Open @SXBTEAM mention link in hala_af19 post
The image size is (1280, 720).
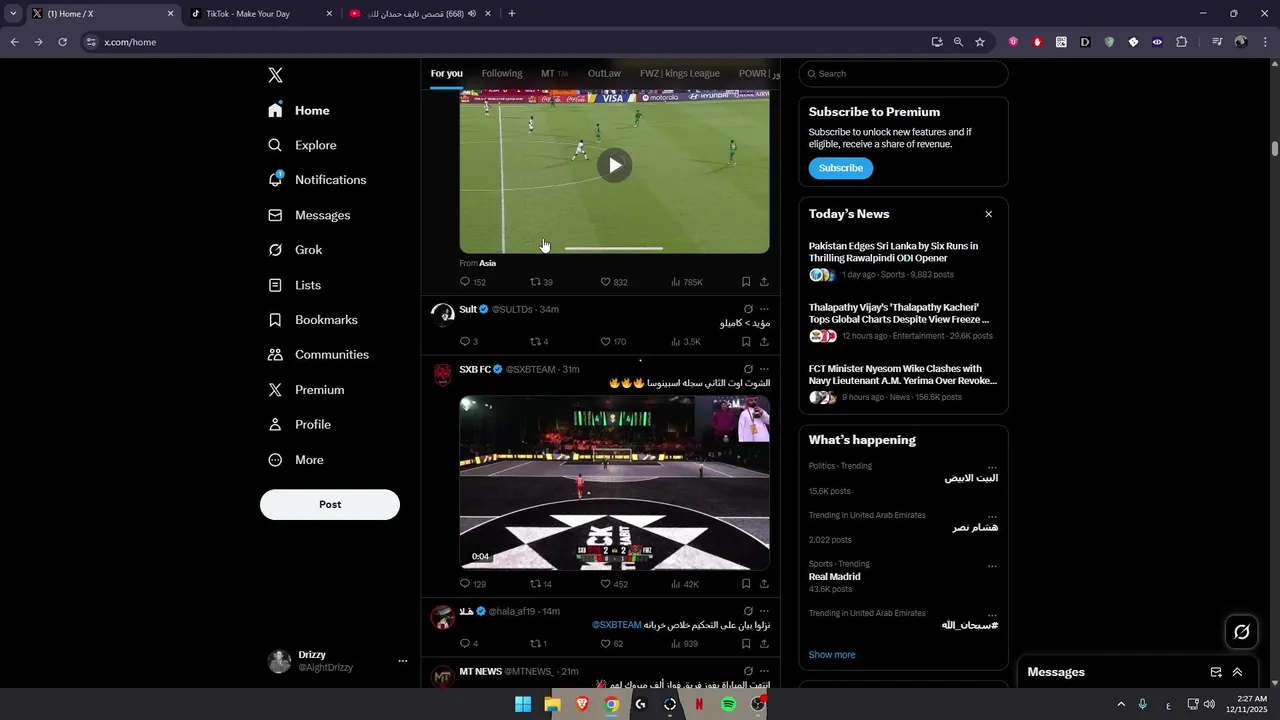click(616, 625)
